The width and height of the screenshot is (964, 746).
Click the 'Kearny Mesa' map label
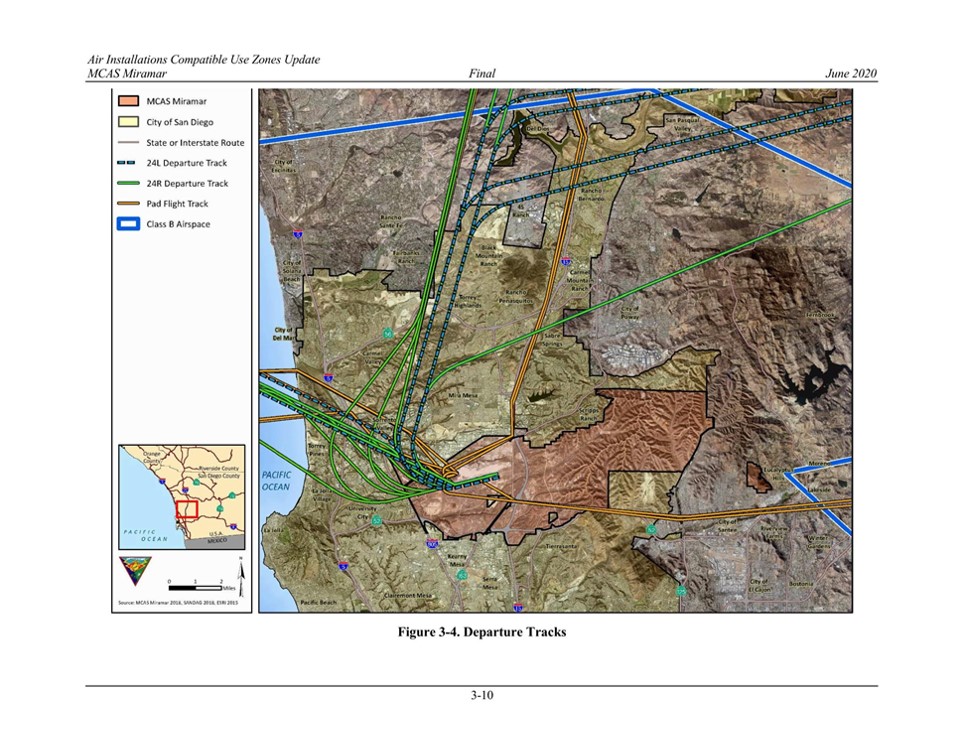(x=457, y=560)
